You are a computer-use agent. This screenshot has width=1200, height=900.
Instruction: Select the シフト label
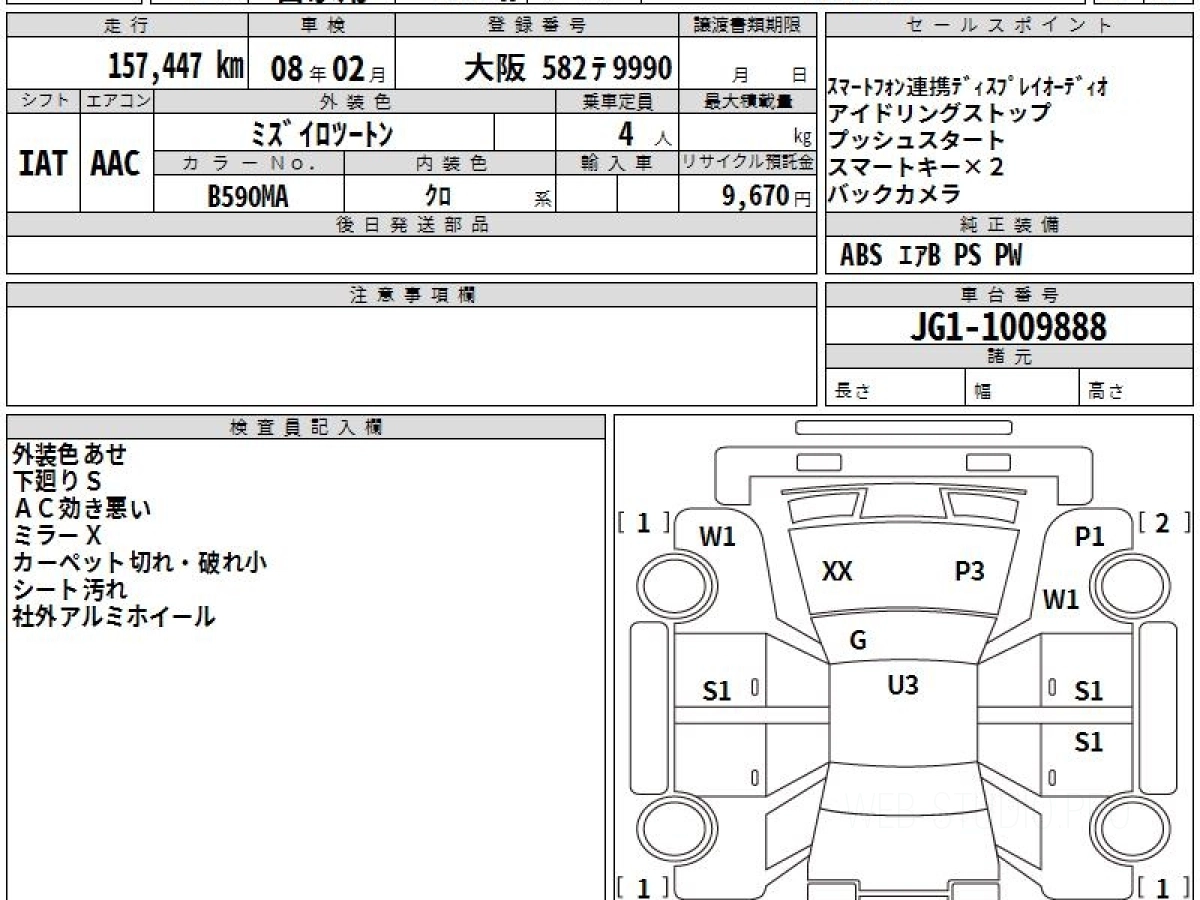pyautogui.click(x=43, y=101)
